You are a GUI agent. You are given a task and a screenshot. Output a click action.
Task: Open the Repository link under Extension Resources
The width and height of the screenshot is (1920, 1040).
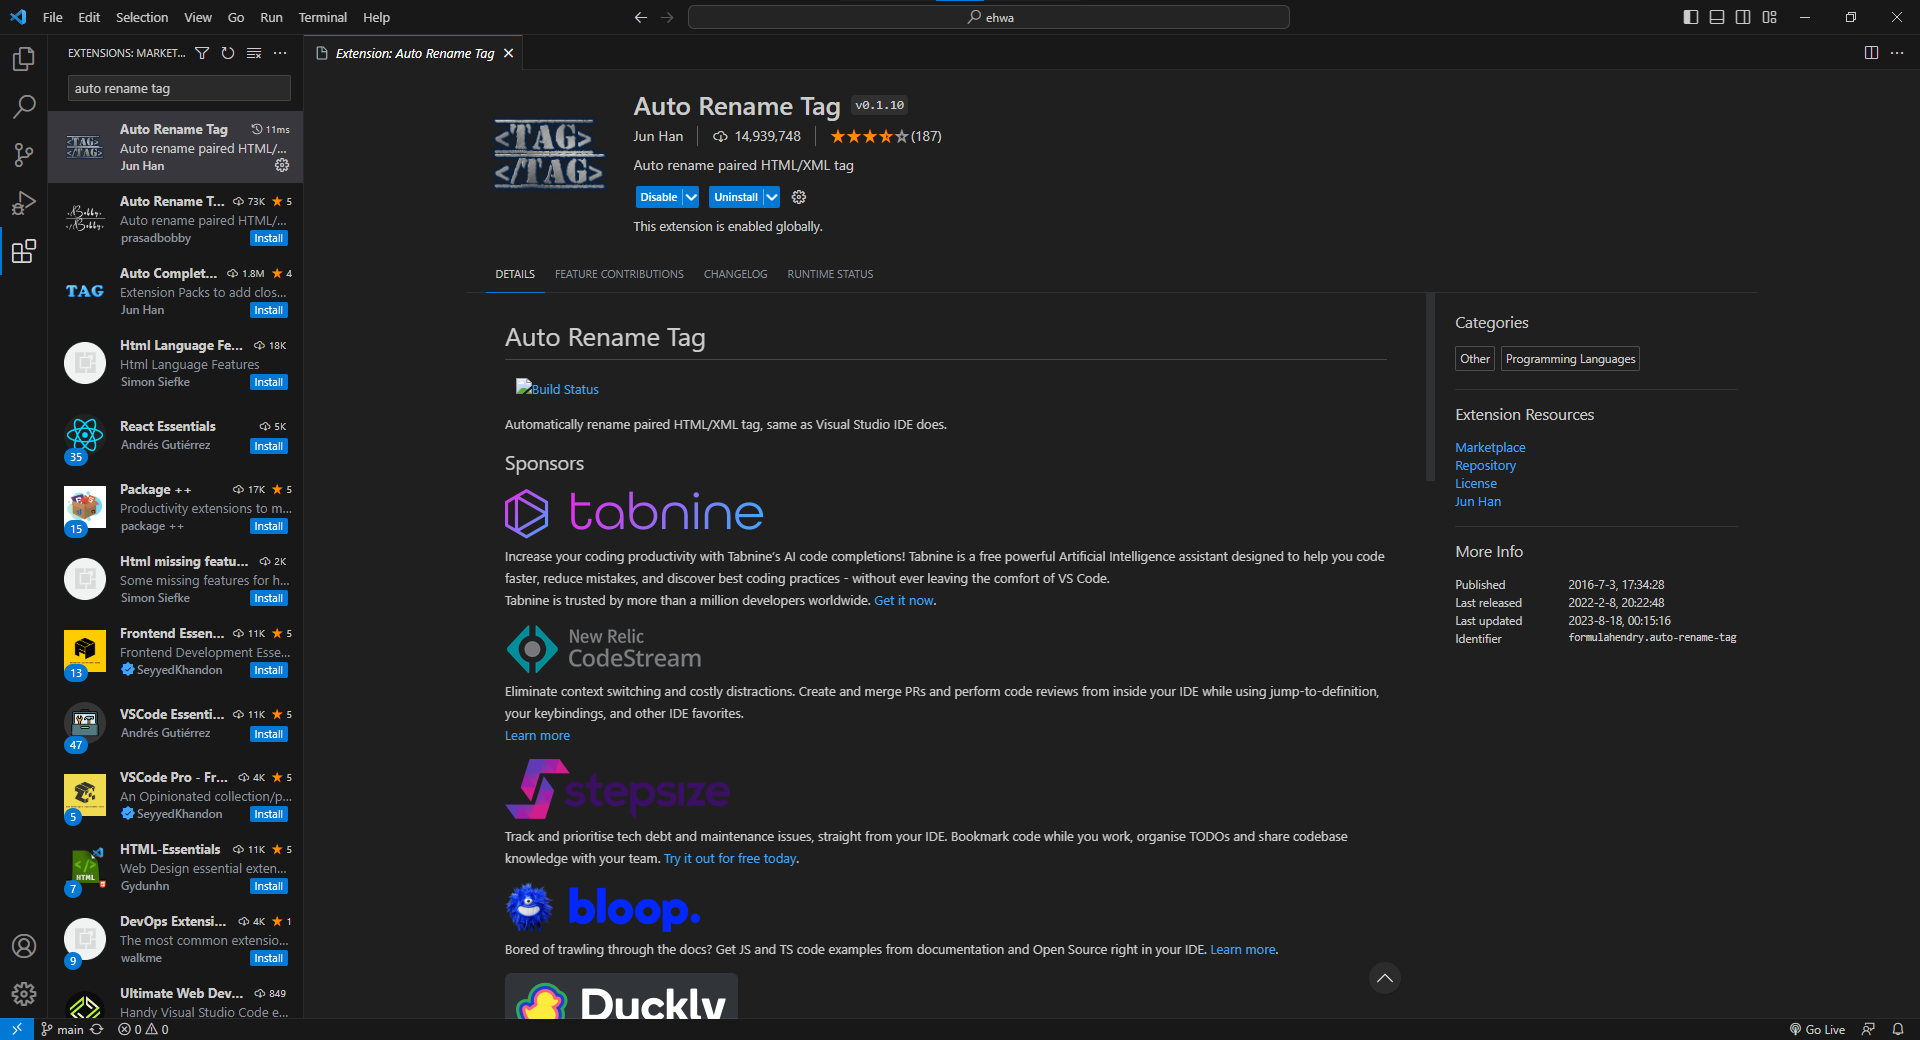coord(1484,465)
